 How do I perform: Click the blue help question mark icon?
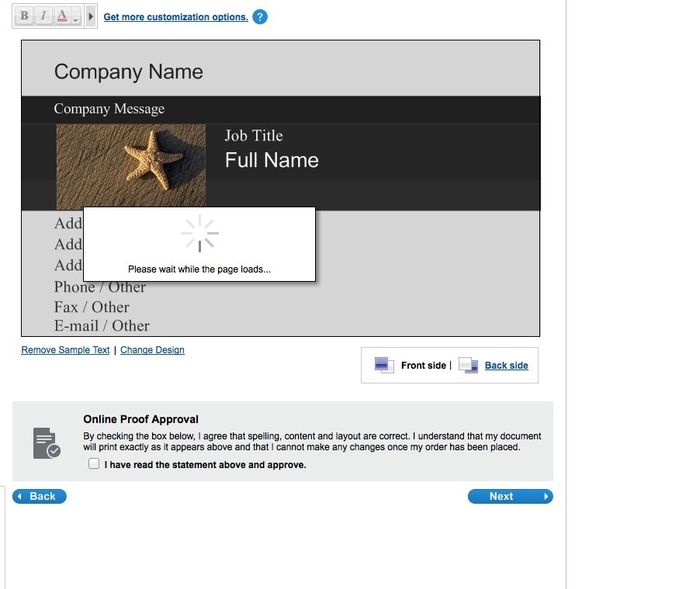pos(260,17)
